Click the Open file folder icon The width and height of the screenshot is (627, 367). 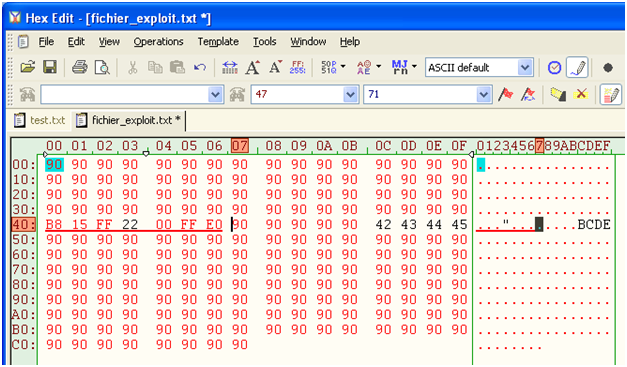pyautogui.click(x=28, y=67)
